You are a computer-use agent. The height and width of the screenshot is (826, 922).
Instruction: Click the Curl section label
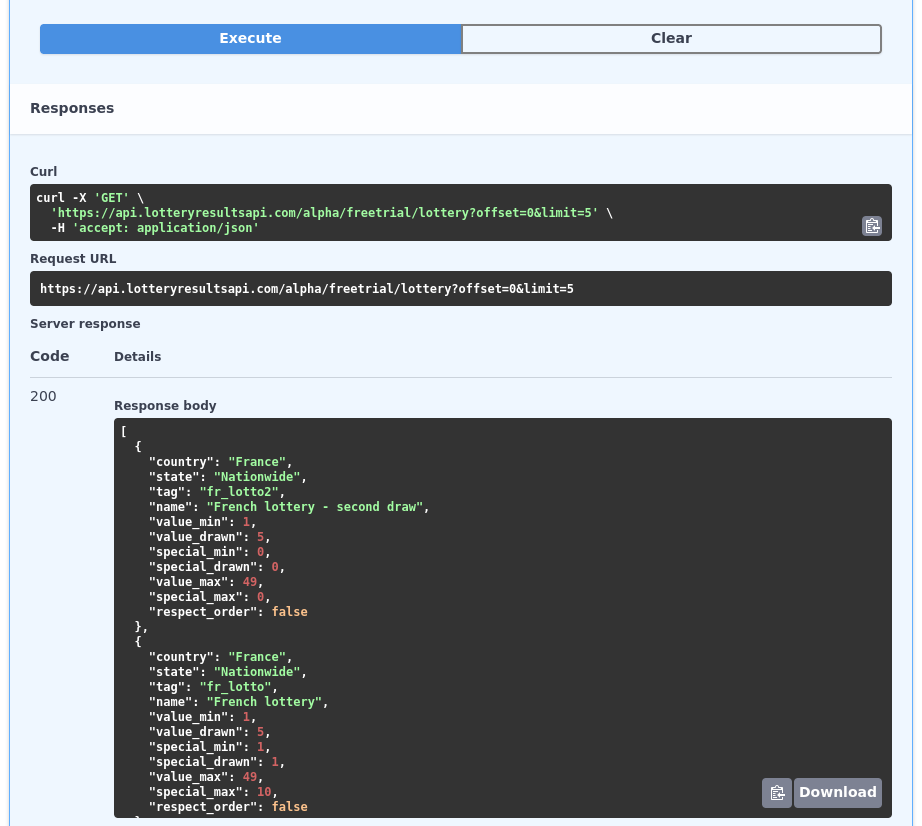(44, 172)
